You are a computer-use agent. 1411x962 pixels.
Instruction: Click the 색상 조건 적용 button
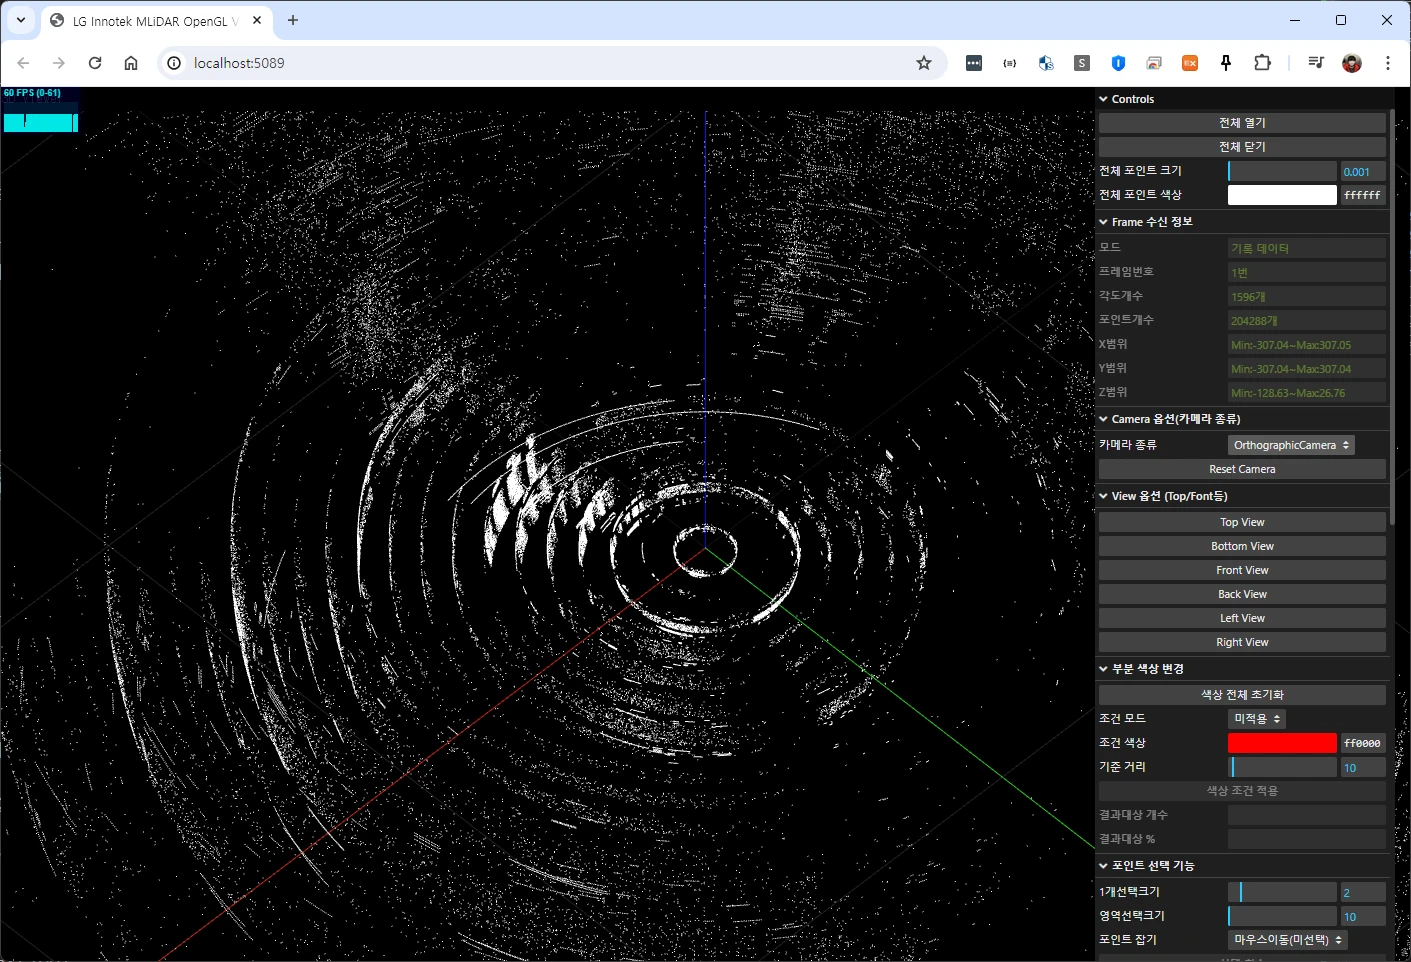click(x=1242, y=791)
